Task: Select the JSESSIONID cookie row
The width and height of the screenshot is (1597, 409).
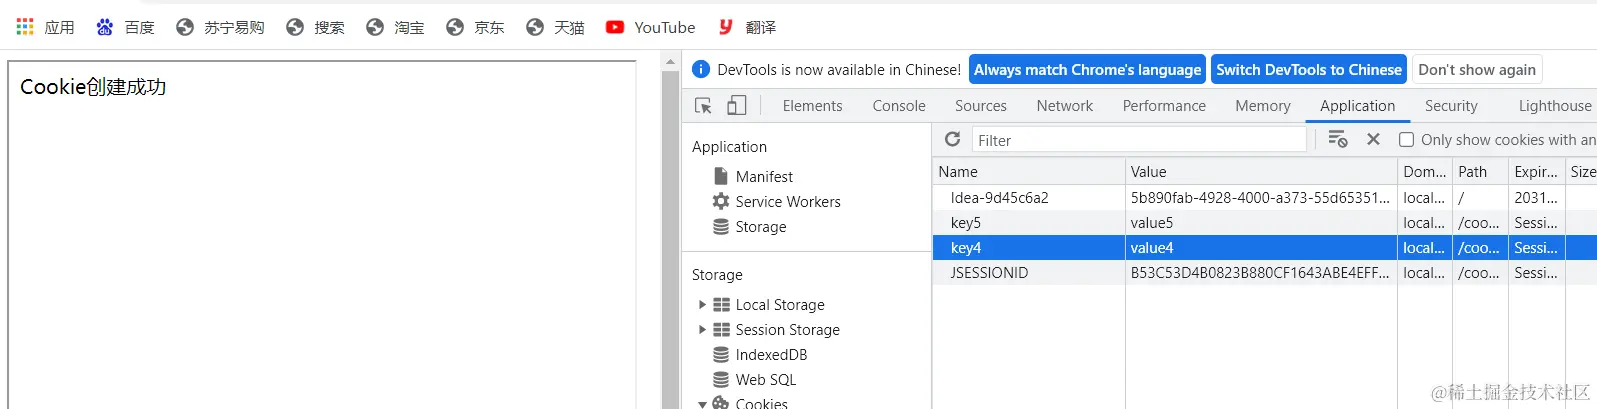Action: (x=1265, y=272)
